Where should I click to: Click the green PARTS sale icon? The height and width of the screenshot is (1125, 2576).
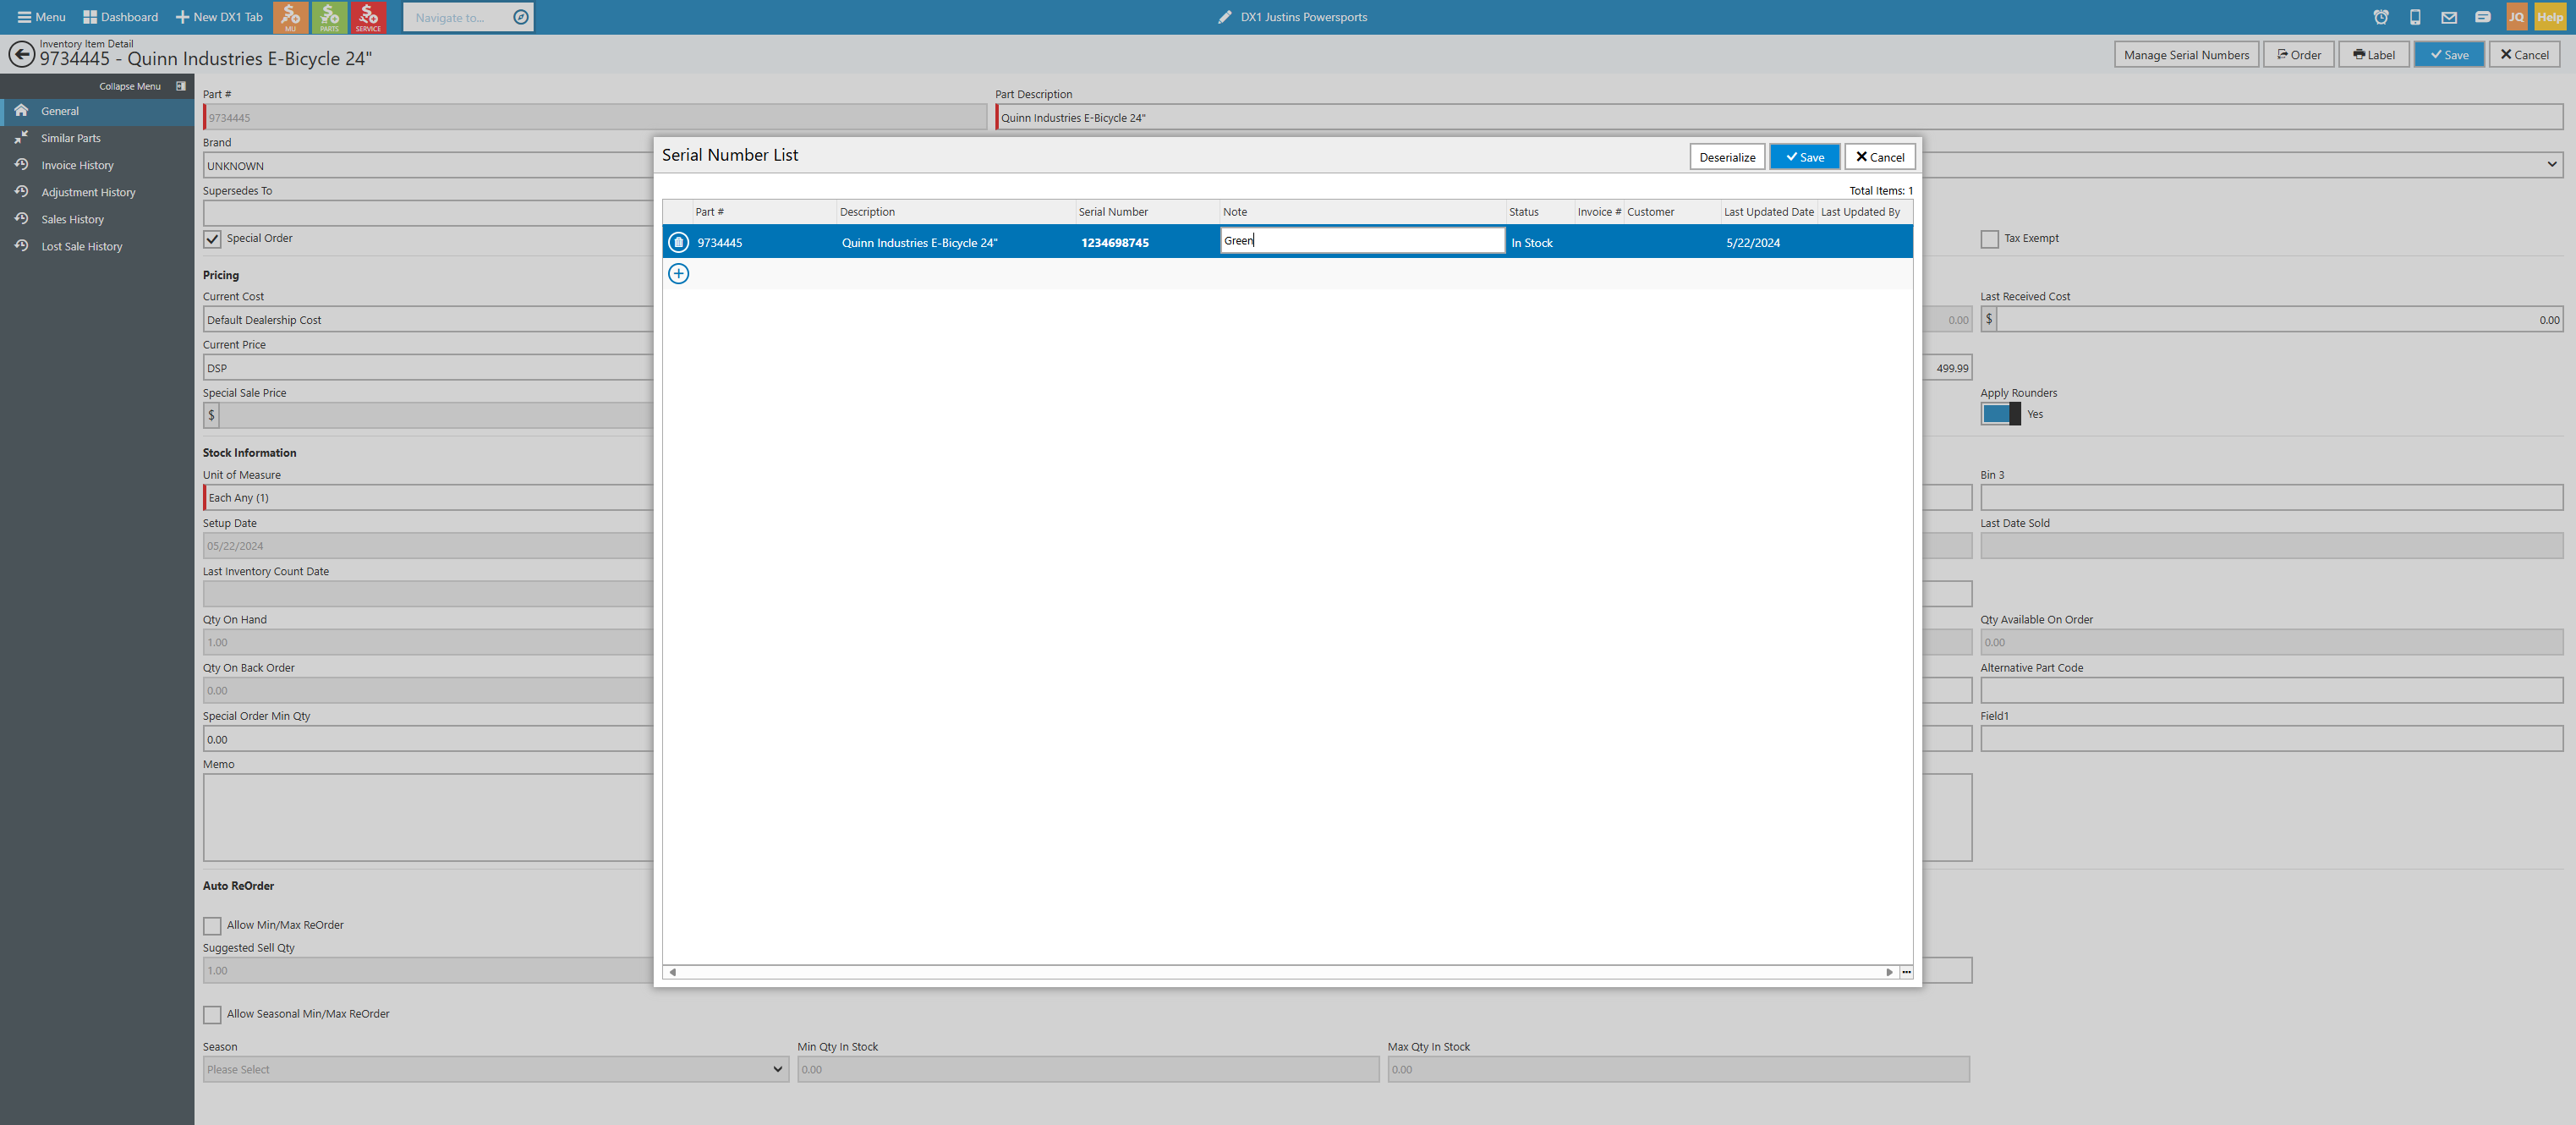point(329,17)
